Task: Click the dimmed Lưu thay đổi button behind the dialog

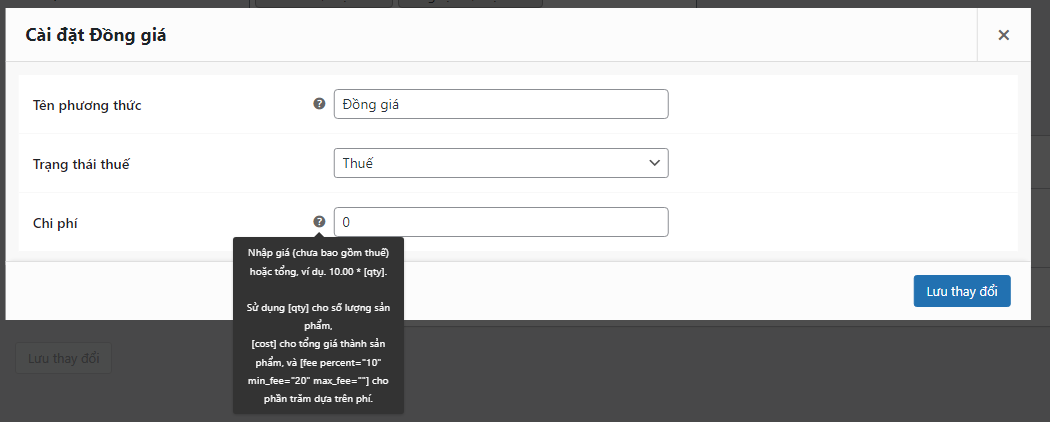Action: point(63,358)
